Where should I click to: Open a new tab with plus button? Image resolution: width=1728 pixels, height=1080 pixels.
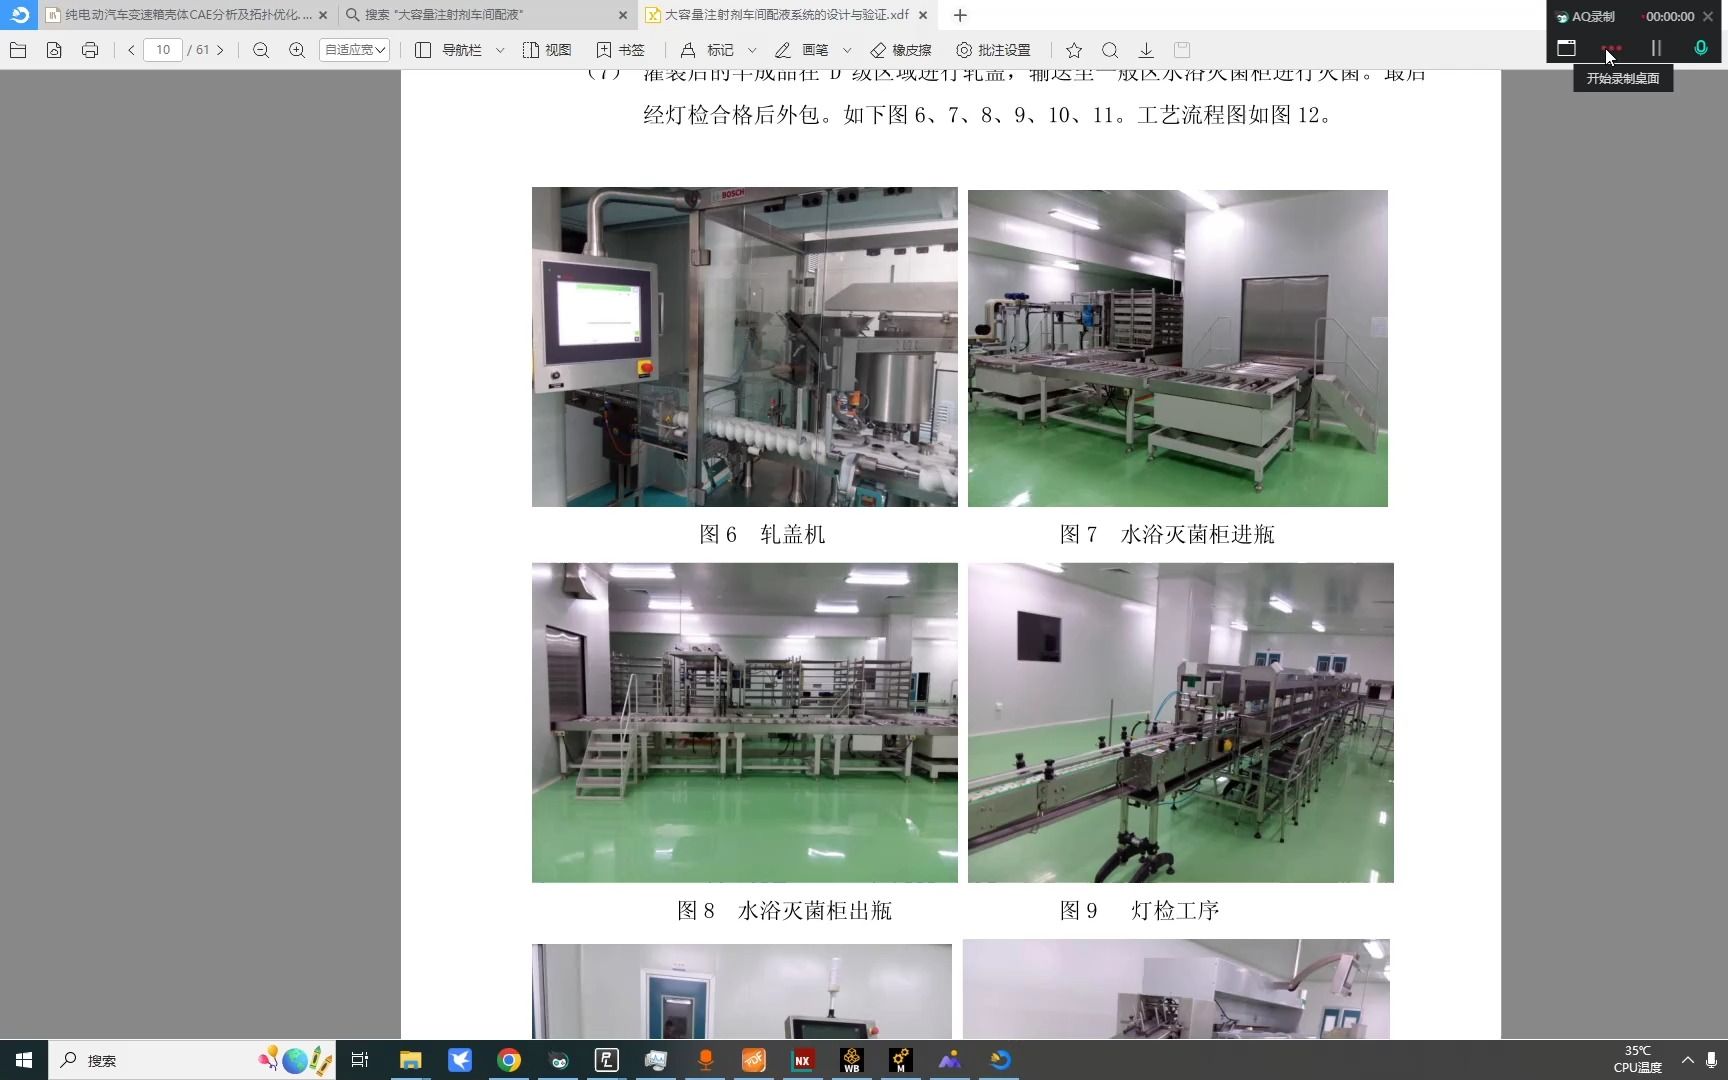[x=960, y=15]
